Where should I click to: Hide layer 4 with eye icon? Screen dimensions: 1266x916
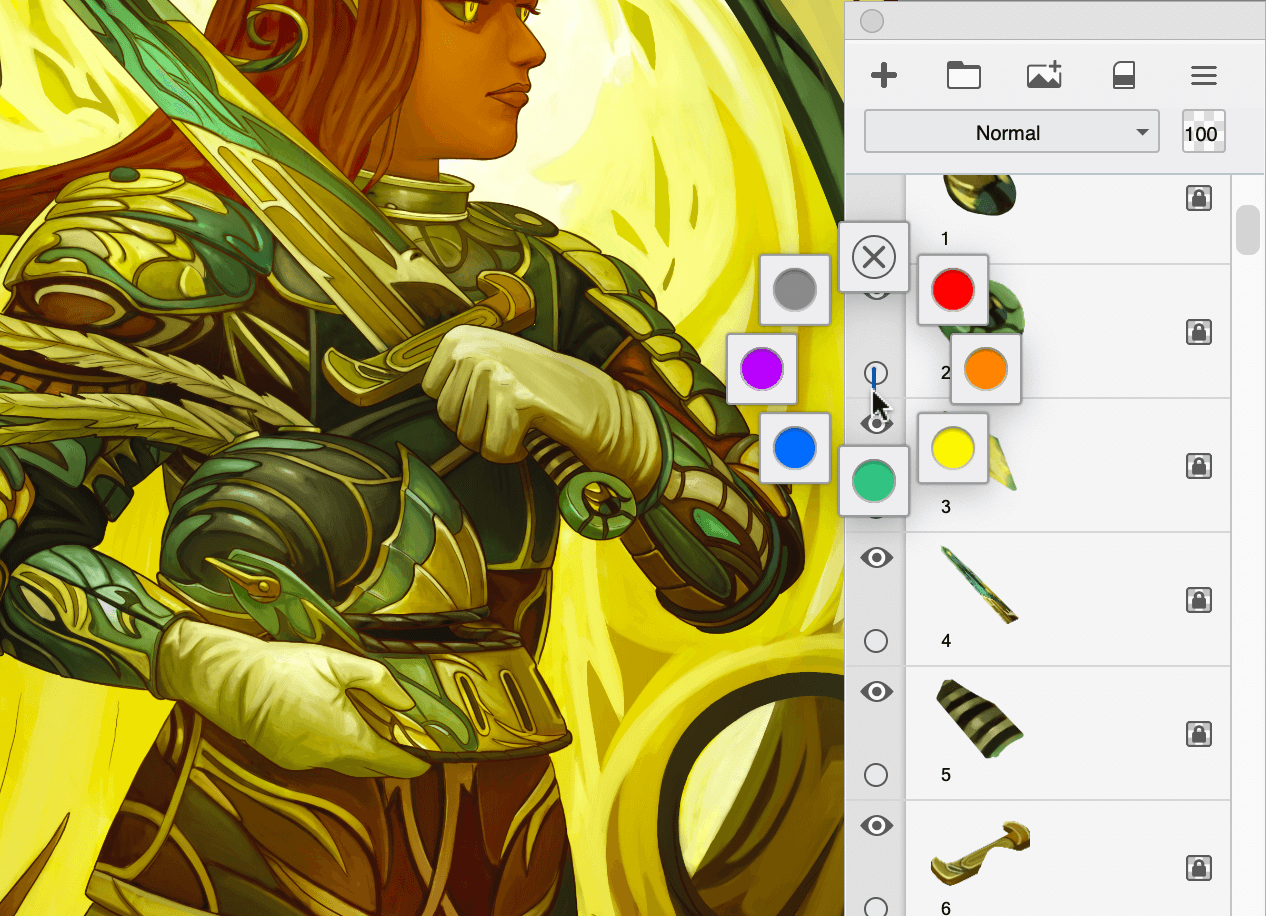coord(877,558)
